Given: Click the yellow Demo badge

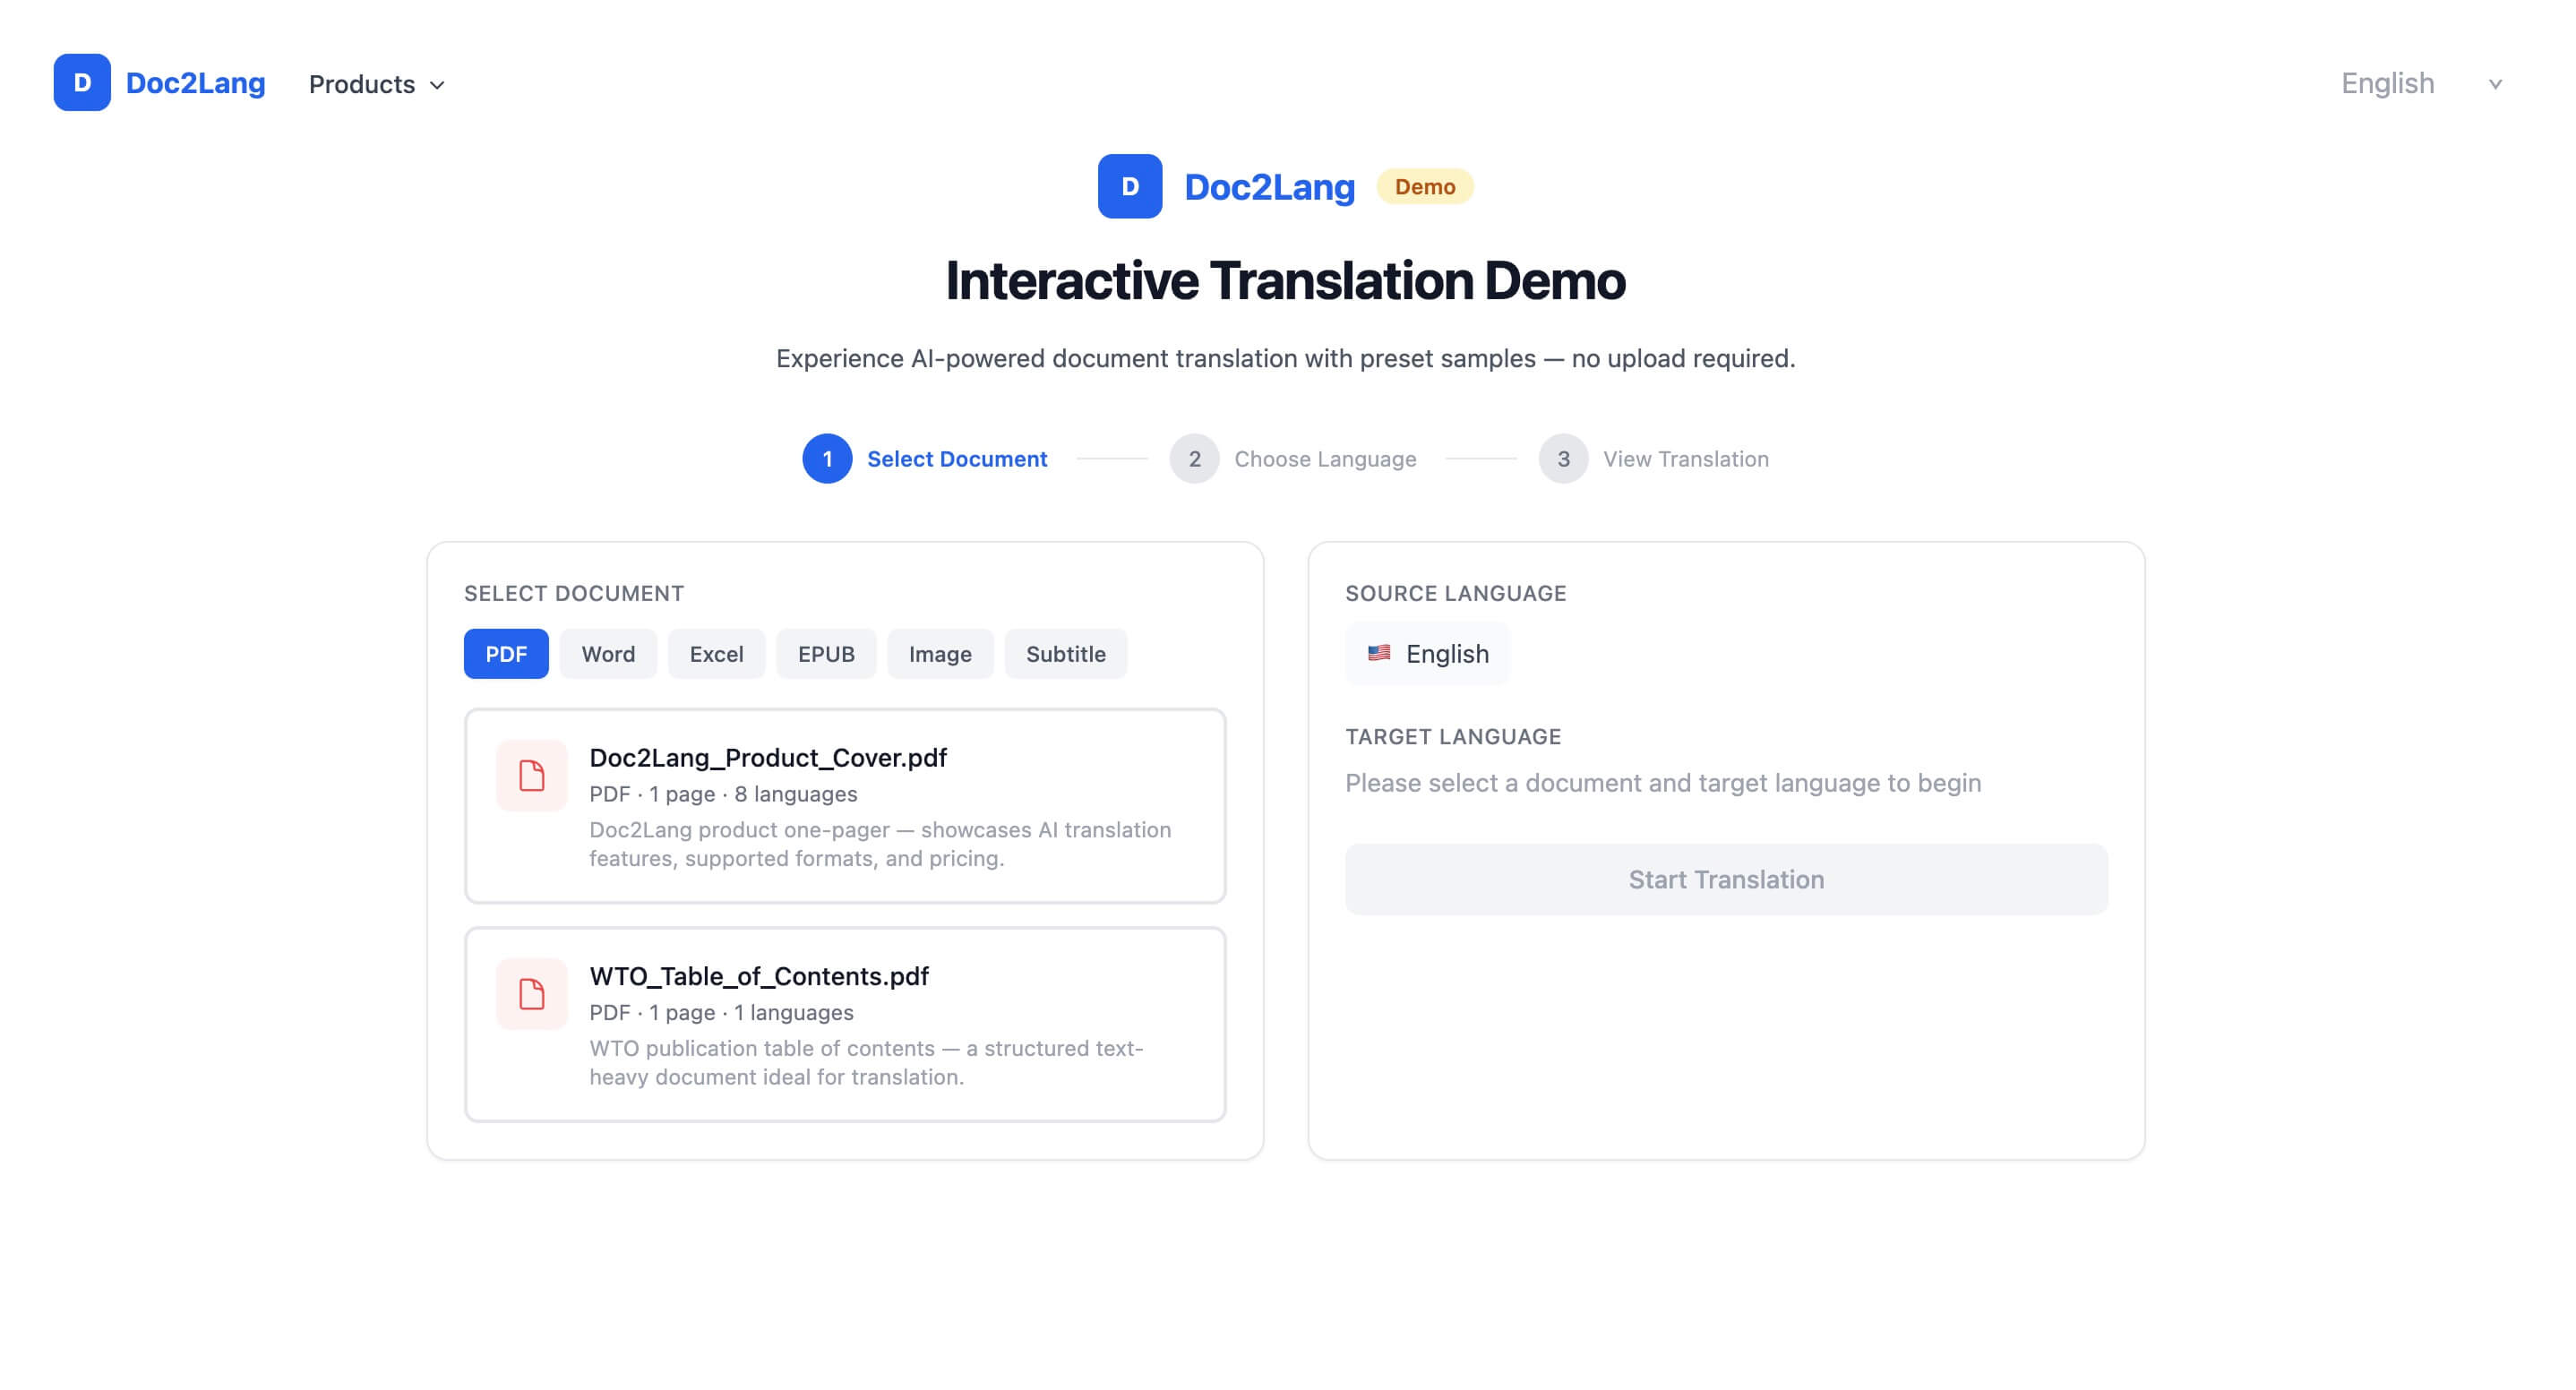Looking at the screenshot, I should pyautogui.click(x=1424, y=187).
